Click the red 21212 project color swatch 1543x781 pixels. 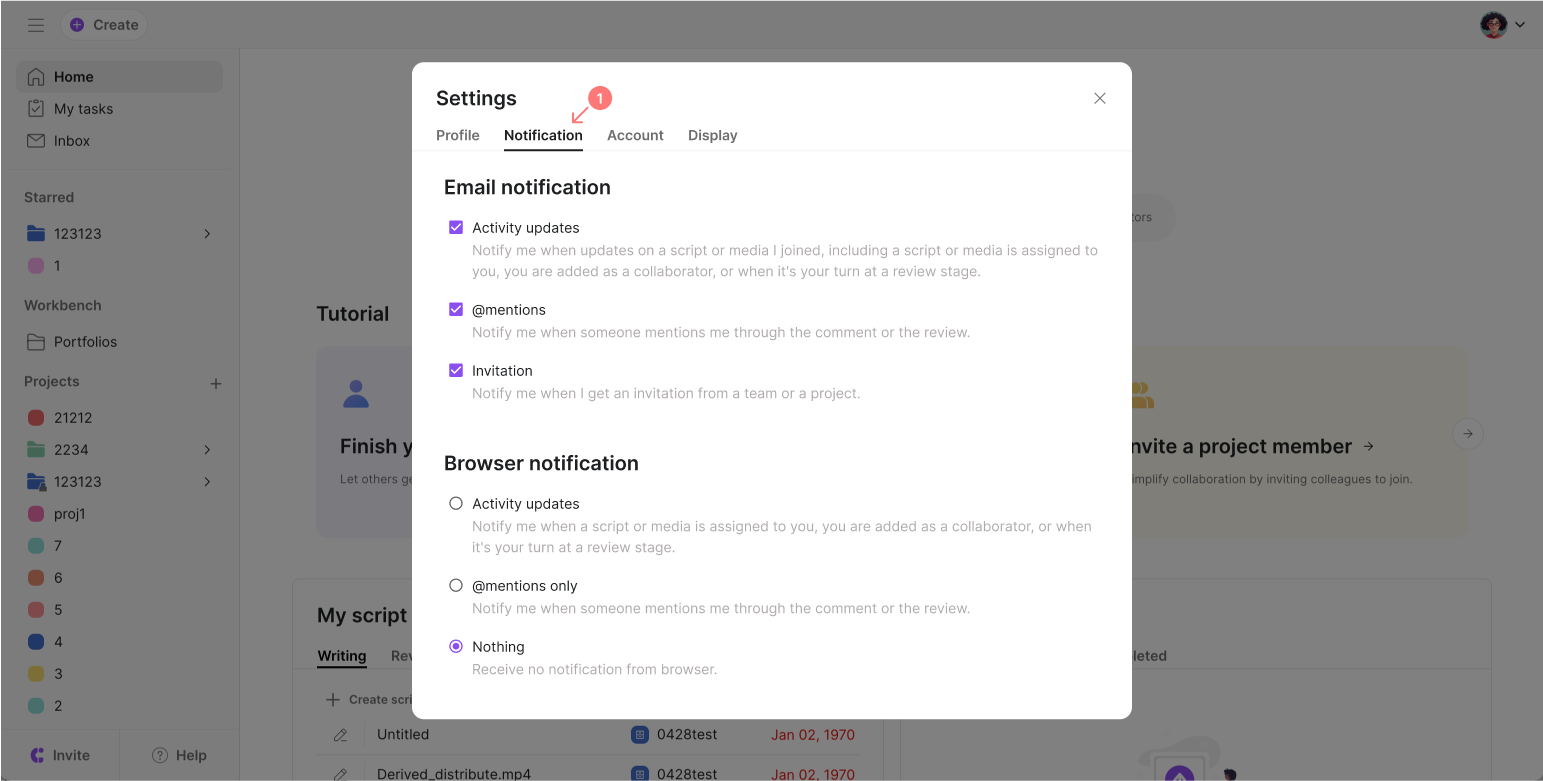pos(36,418)
